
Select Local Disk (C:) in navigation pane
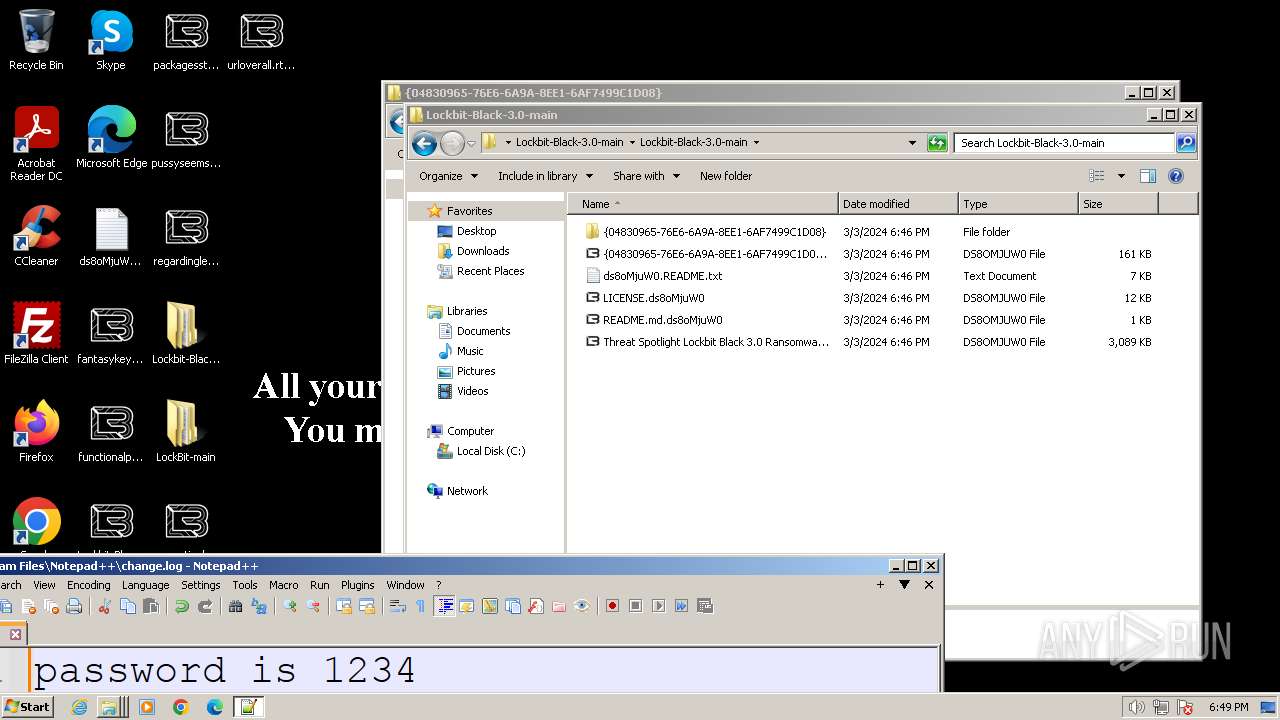pos(490,451)
